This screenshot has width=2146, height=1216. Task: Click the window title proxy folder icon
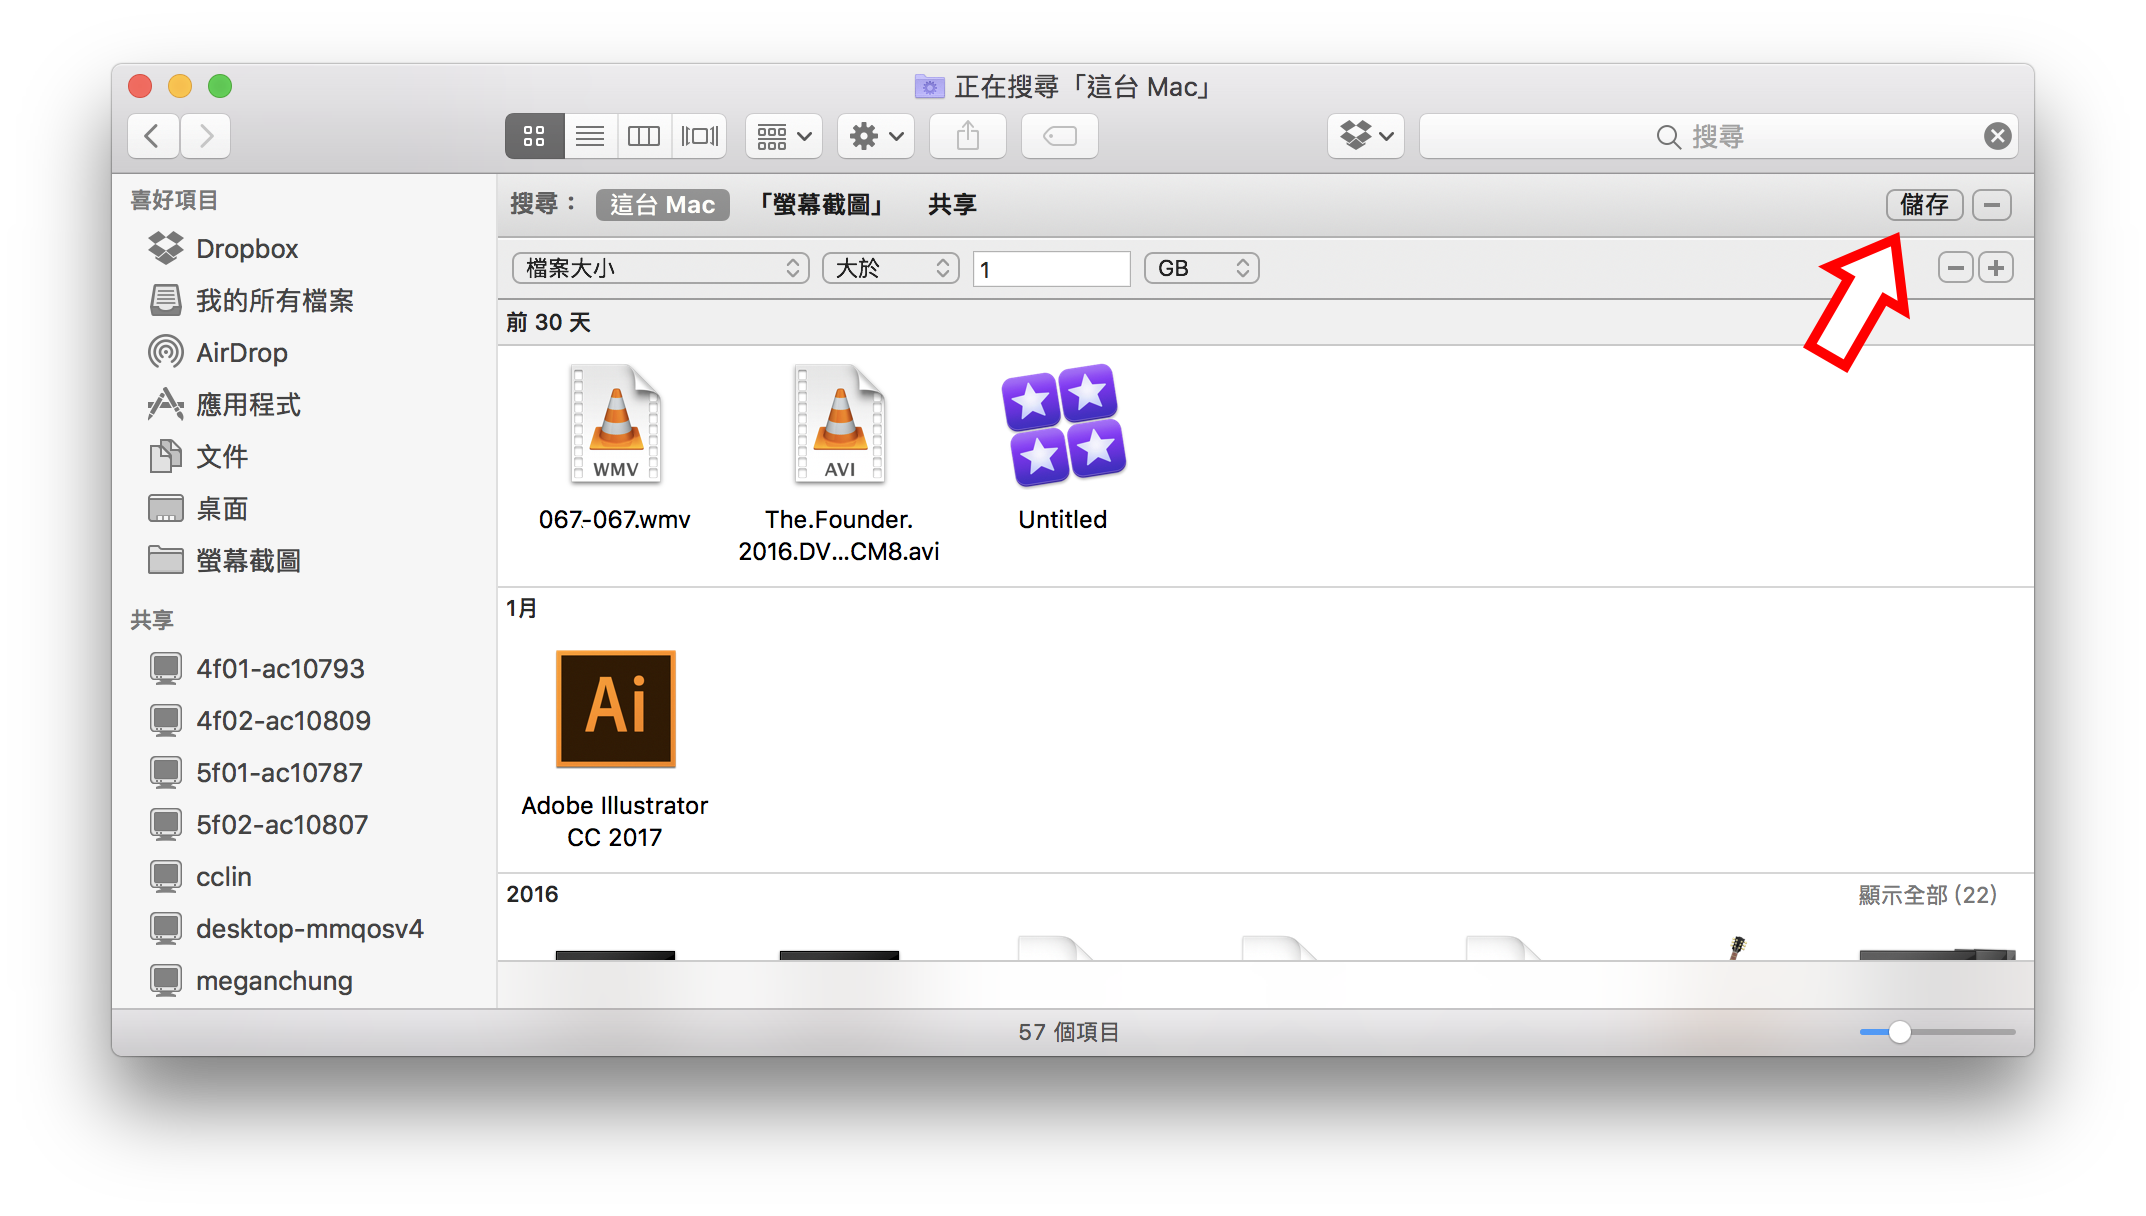929,87
